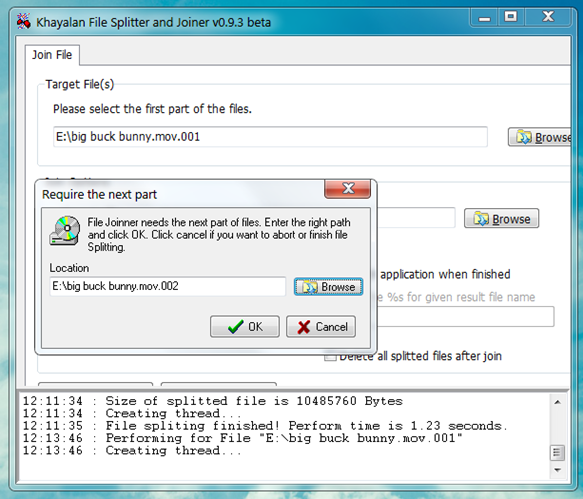
Task: Browse for the first part target file
Action: [539, 137]
